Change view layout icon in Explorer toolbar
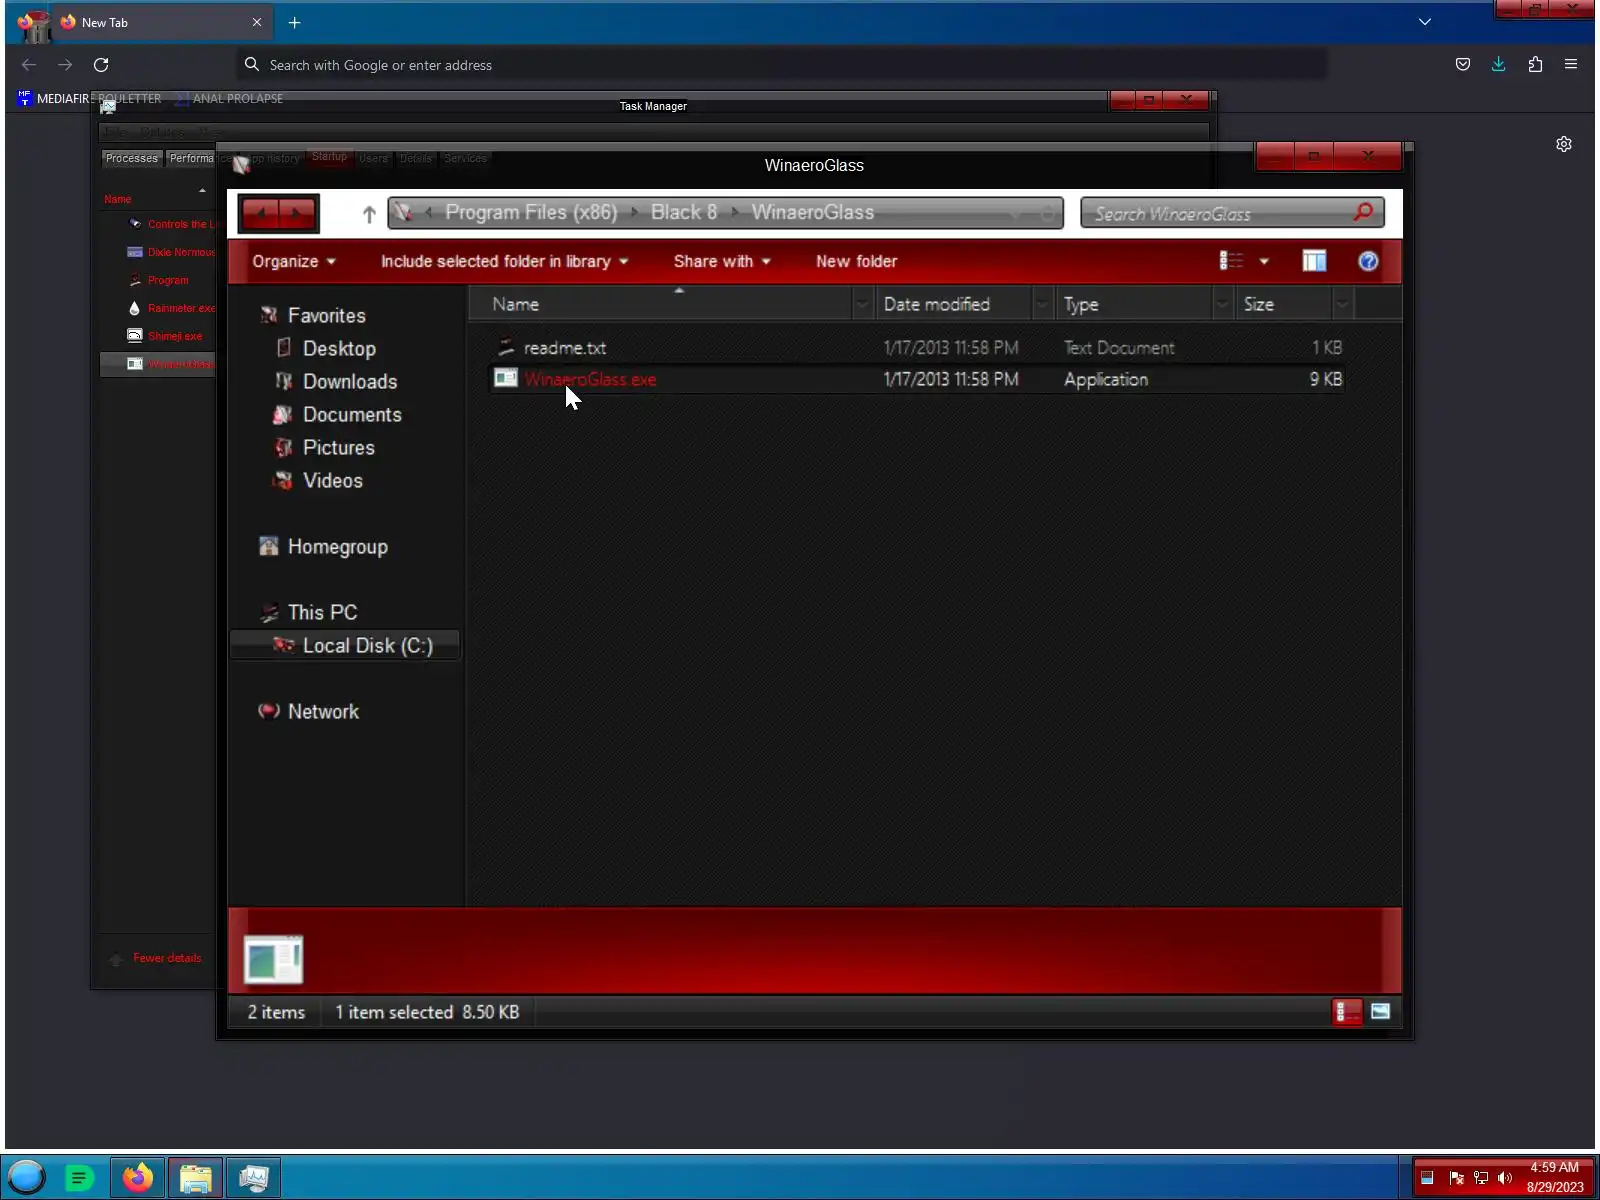 (1231, 261)
